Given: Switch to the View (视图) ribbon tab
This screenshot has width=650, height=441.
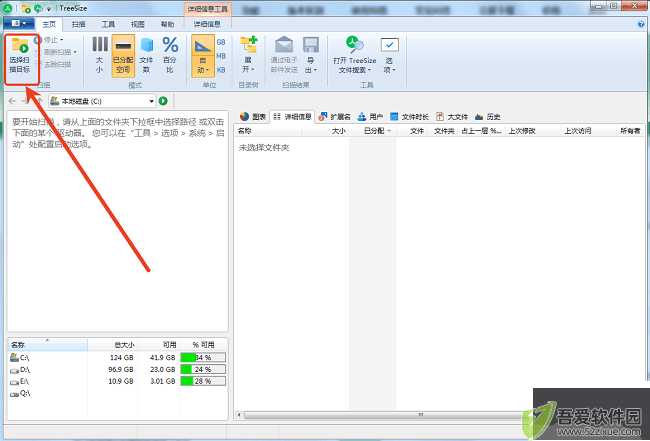Looking at the screenshot, I should (x=138, y=24).
